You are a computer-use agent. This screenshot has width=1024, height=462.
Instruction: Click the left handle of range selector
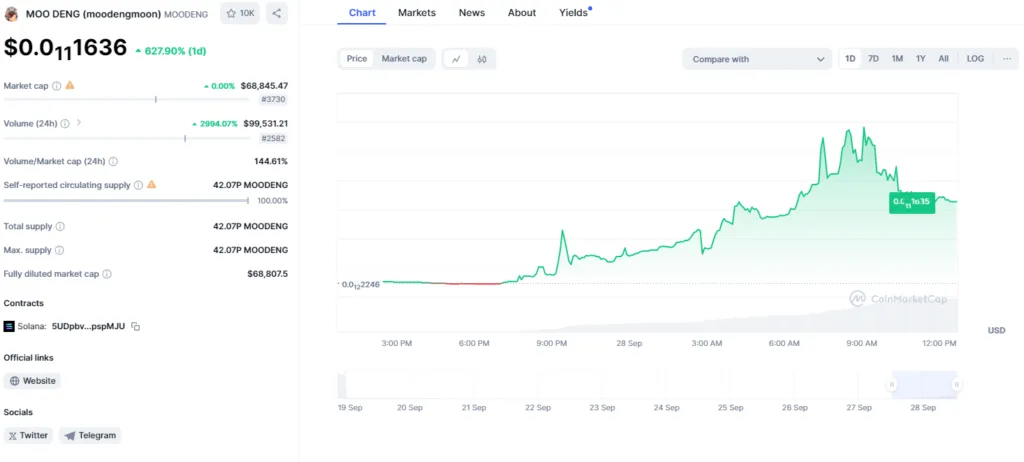(x=891, y=385)
